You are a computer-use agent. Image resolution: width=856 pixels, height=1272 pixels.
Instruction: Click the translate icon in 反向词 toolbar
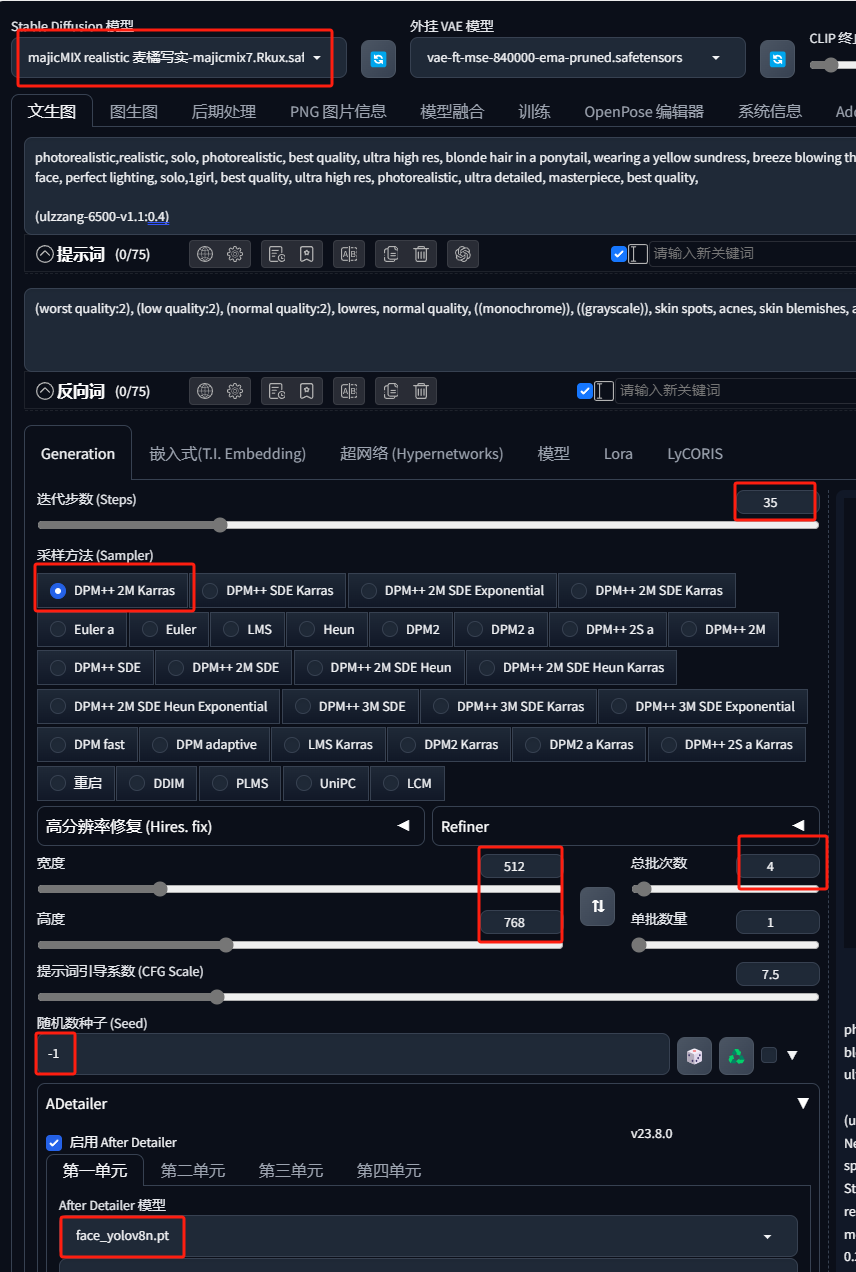pos(349,391)
